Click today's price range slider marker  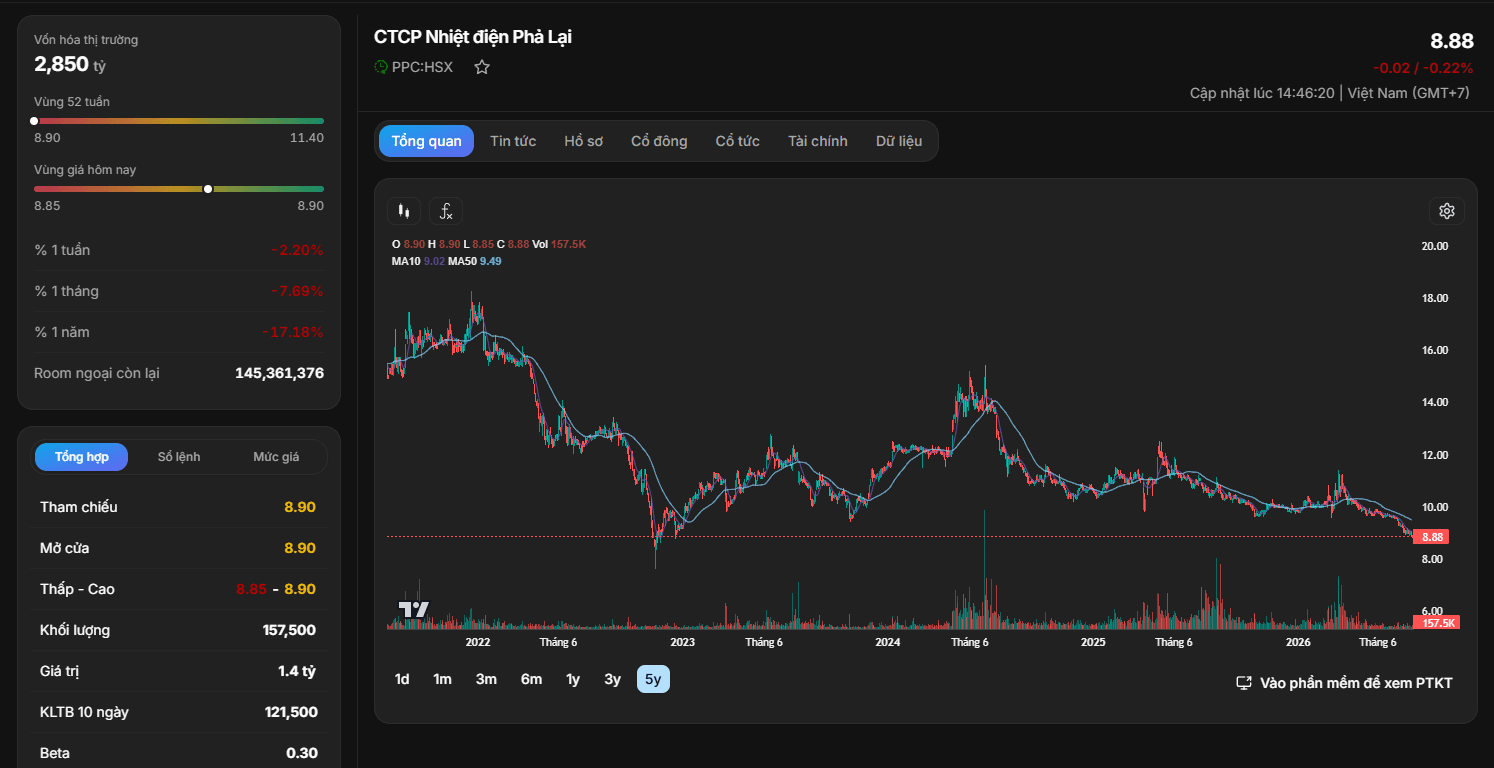pos(208,189)
